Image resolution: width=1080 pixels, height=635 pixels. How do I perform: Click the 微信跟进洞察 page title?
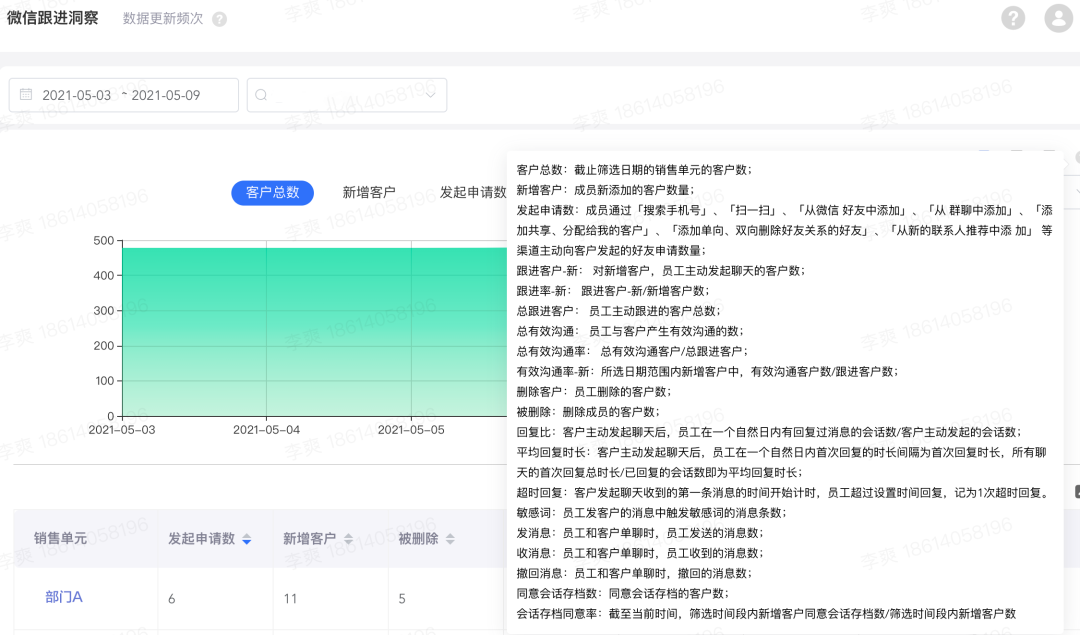point(52,18)
